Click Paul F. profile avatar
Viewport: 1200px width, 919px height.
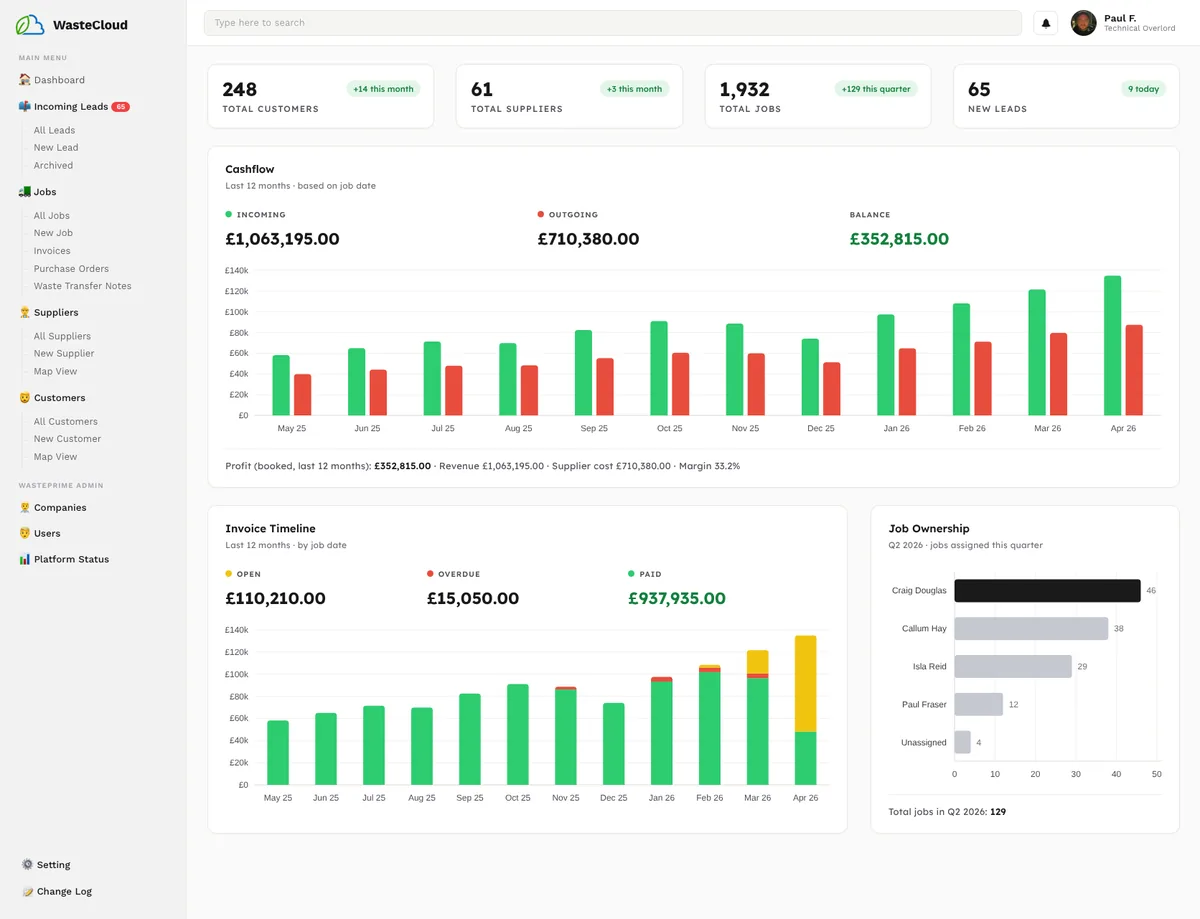(1083, 23)
